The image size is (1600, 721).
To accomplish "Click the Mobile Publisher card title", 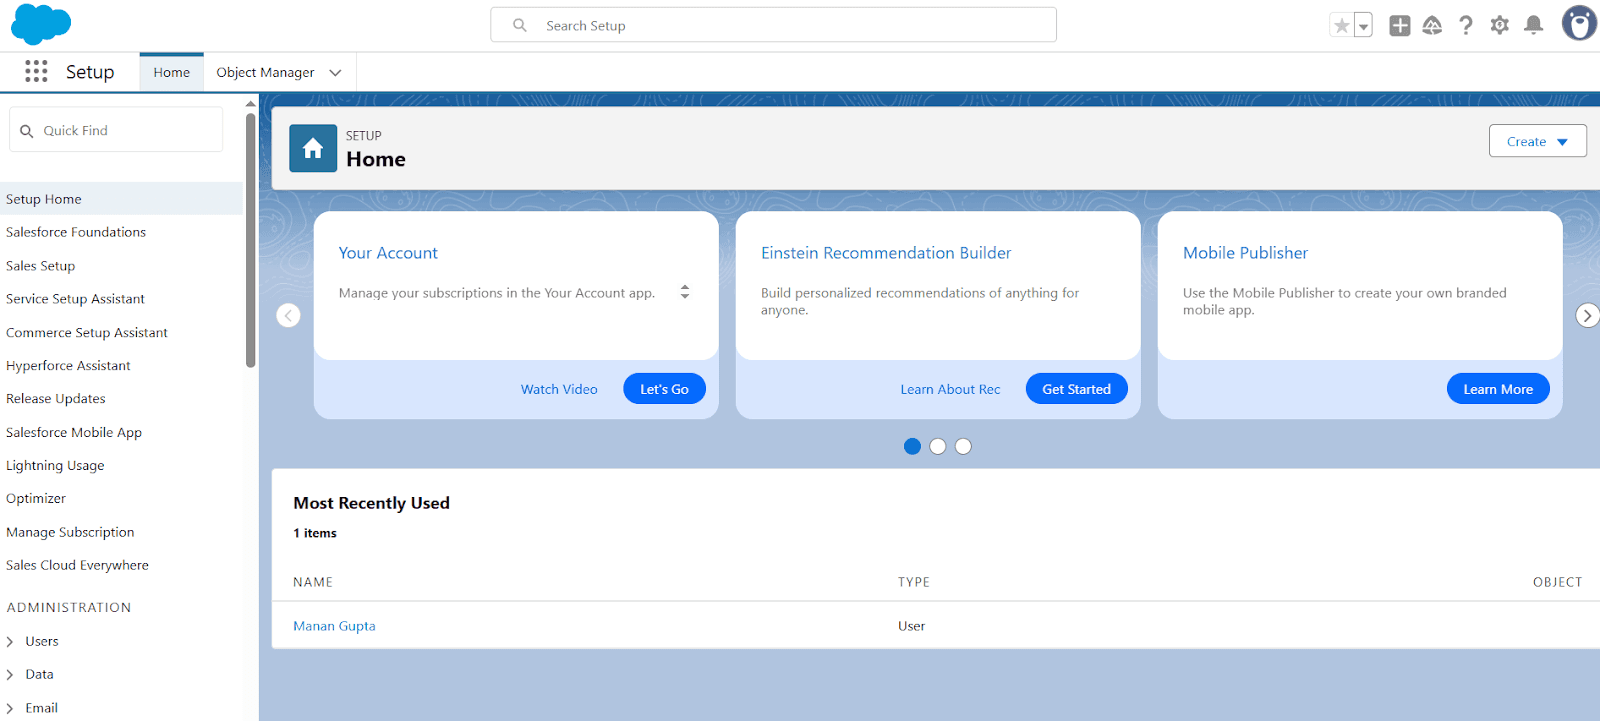I will [1245, 253].
